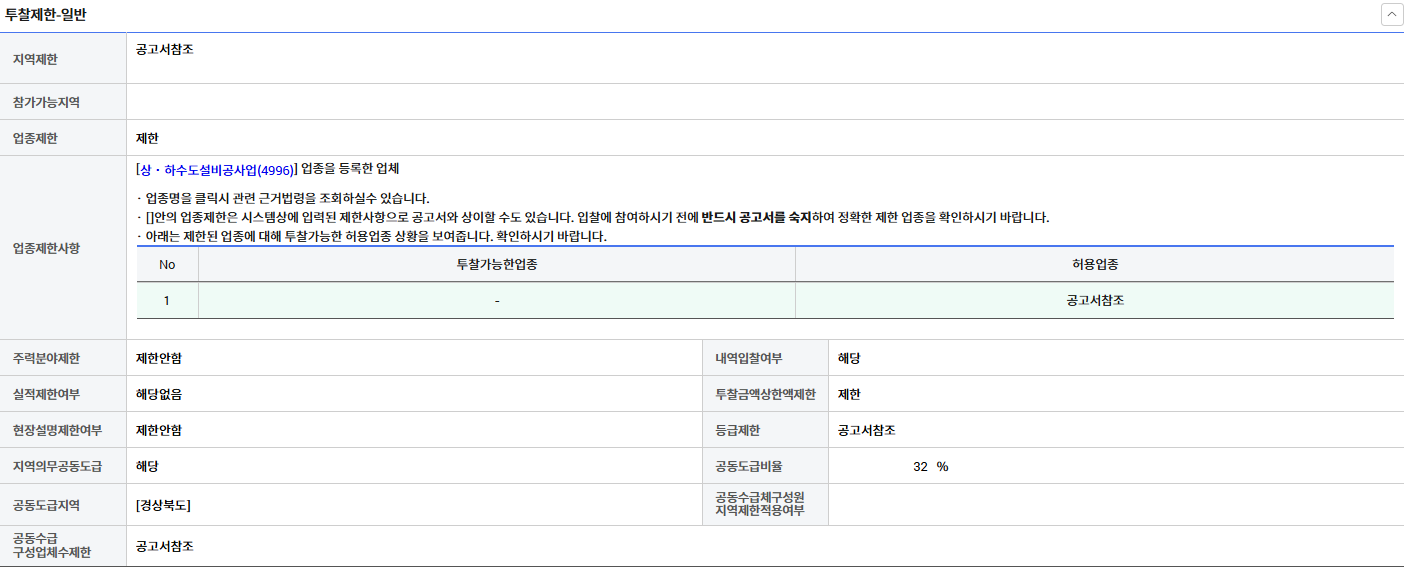Select the 내역입찰여부 label
Viewport: 1404px width, 568px height.
click(x=748, y=358)
